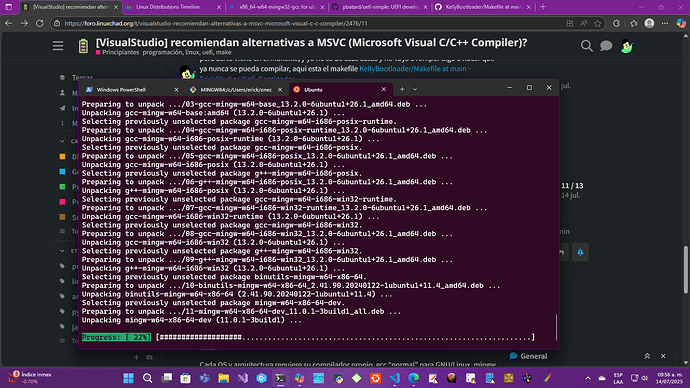The width and height of the screenshot is (690, 388).
Task: Switch to Windows PowerShell terminal tab
Action: click(121, 89)
